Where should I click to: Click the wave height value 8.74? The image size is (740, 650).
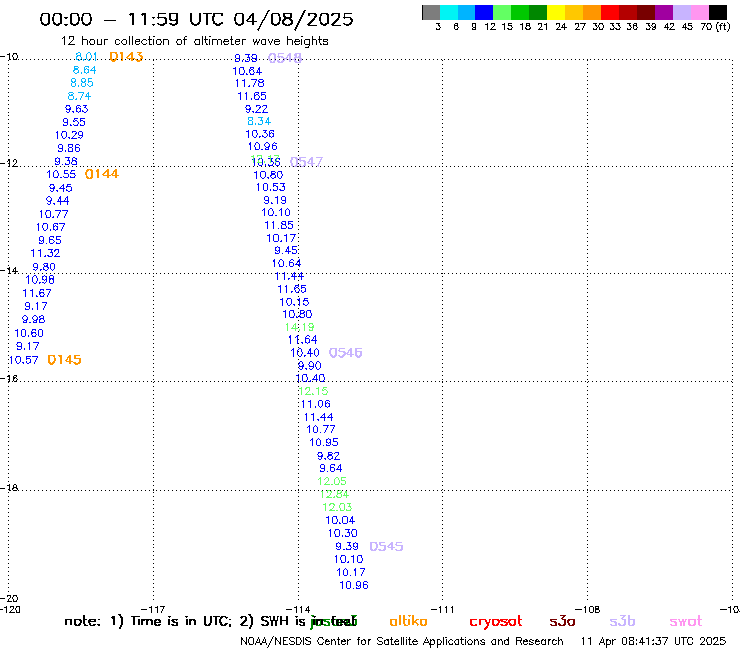coord(79,96)
